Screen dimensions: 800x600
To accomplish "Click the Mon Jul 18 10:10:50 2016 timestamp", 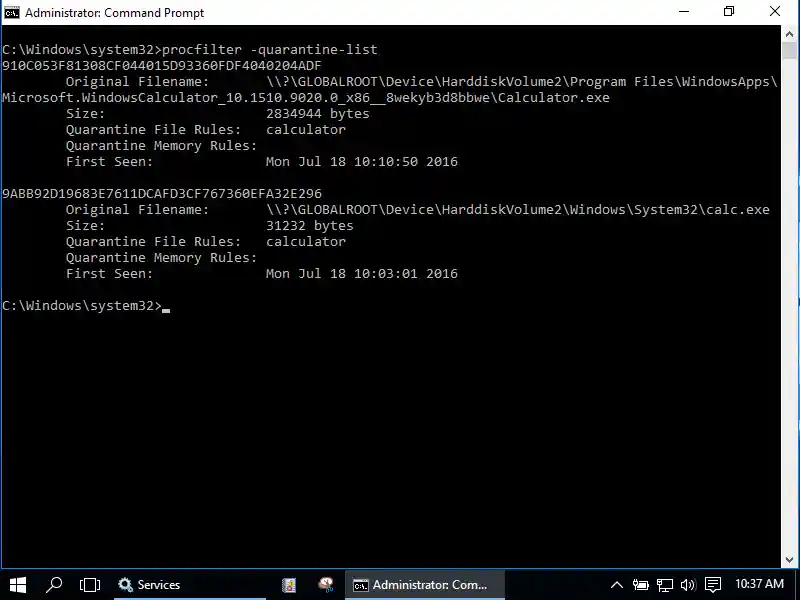I will click(362, 162).
